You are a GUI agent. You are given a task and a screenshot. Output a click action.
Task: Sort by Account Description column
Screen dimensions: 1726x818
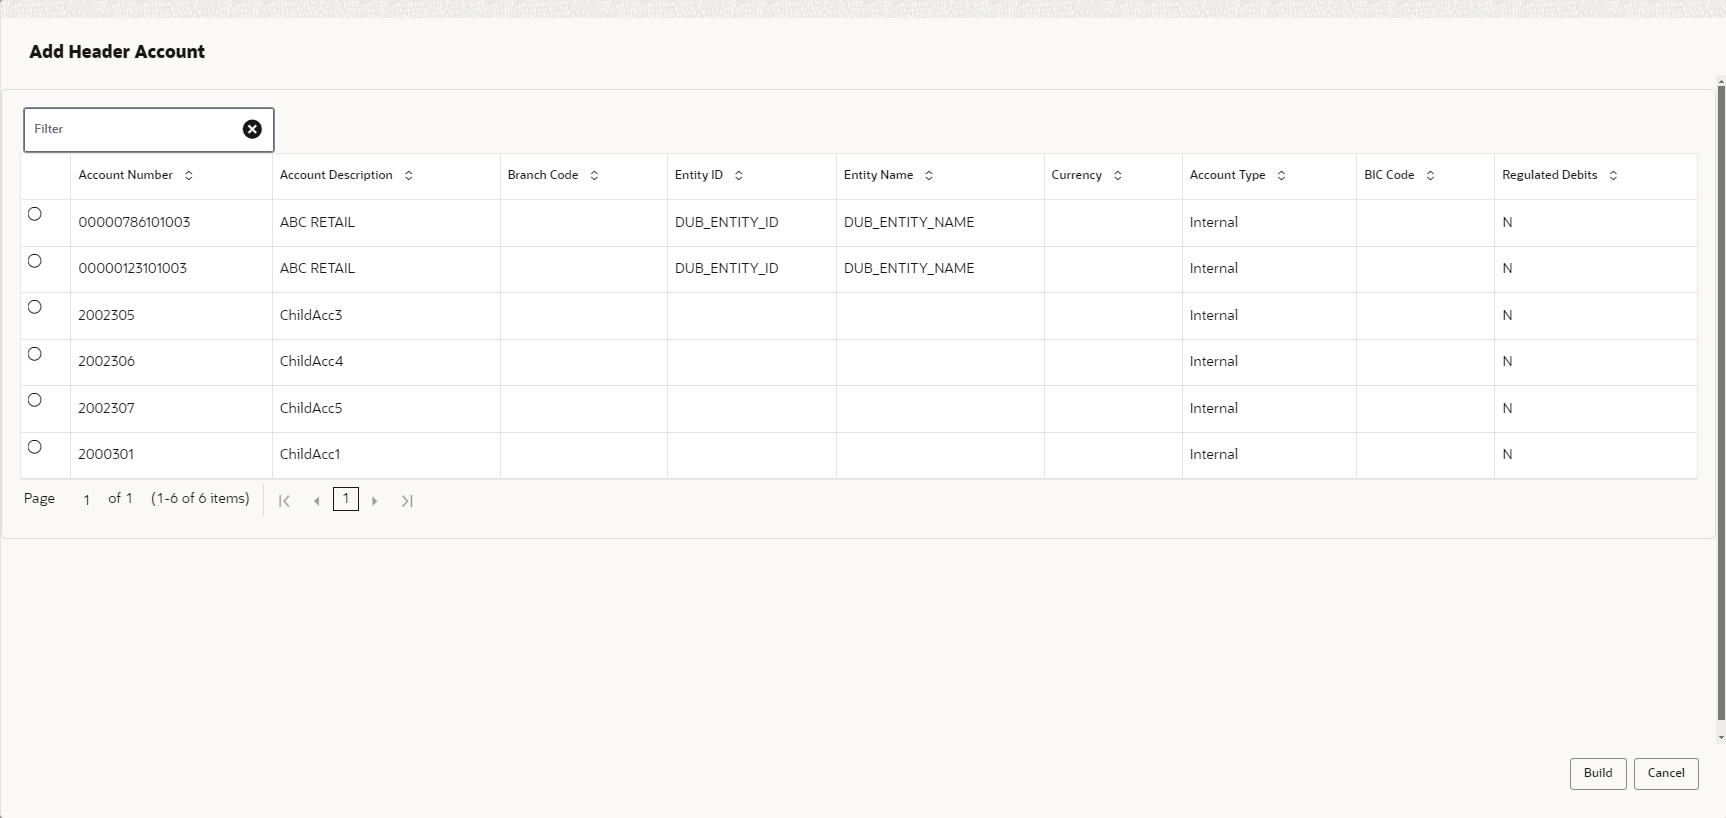(x=409, y=176)
